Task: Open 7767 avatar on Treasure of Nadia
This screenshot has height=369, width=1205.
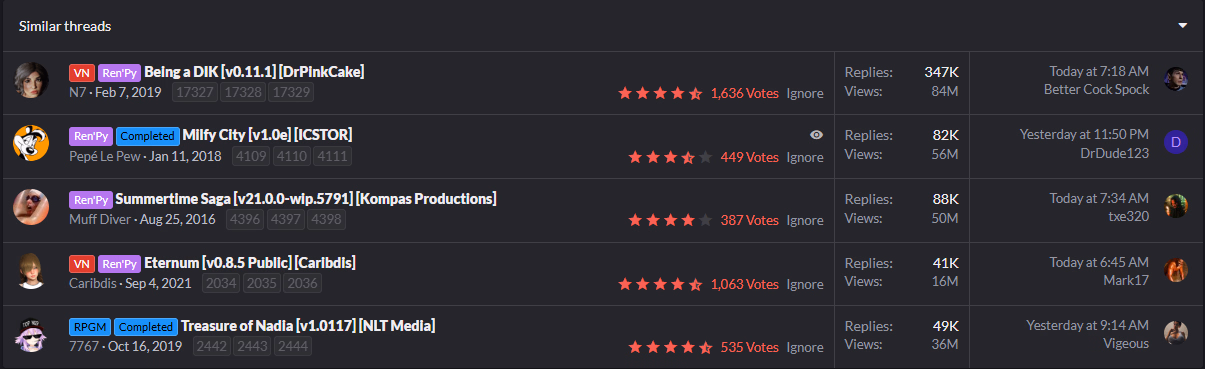Action: tap(31, 335)
